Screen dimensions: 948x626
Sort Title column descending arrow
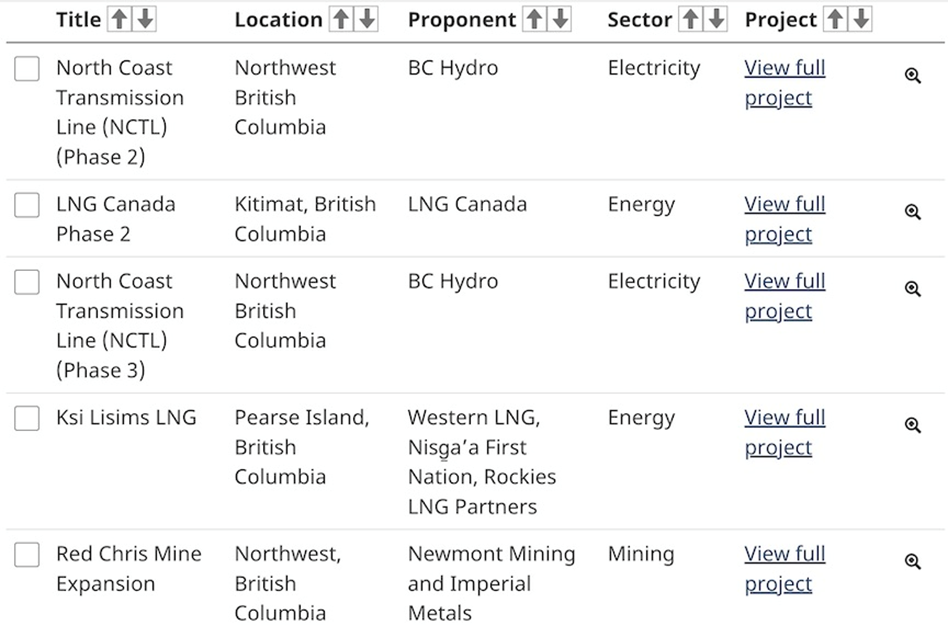144,19
